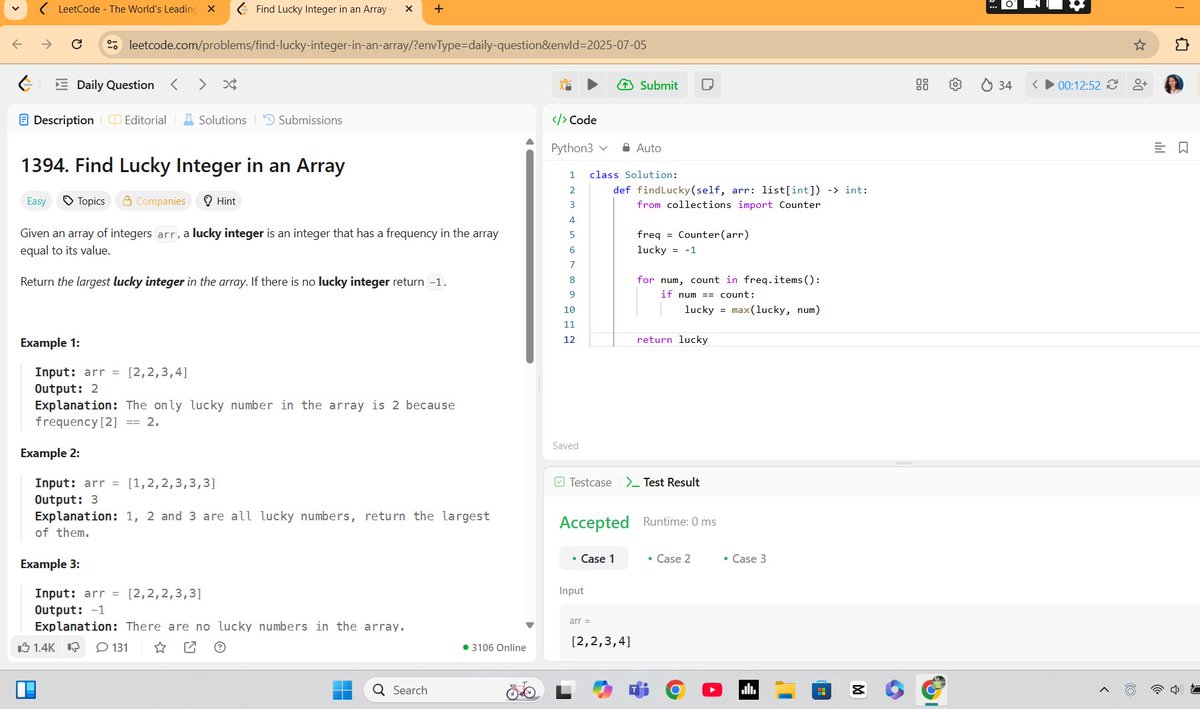1200x709 pixels.
Task: Click the problem list icon beside Daily Question
Action: click(x=61, y=84)
